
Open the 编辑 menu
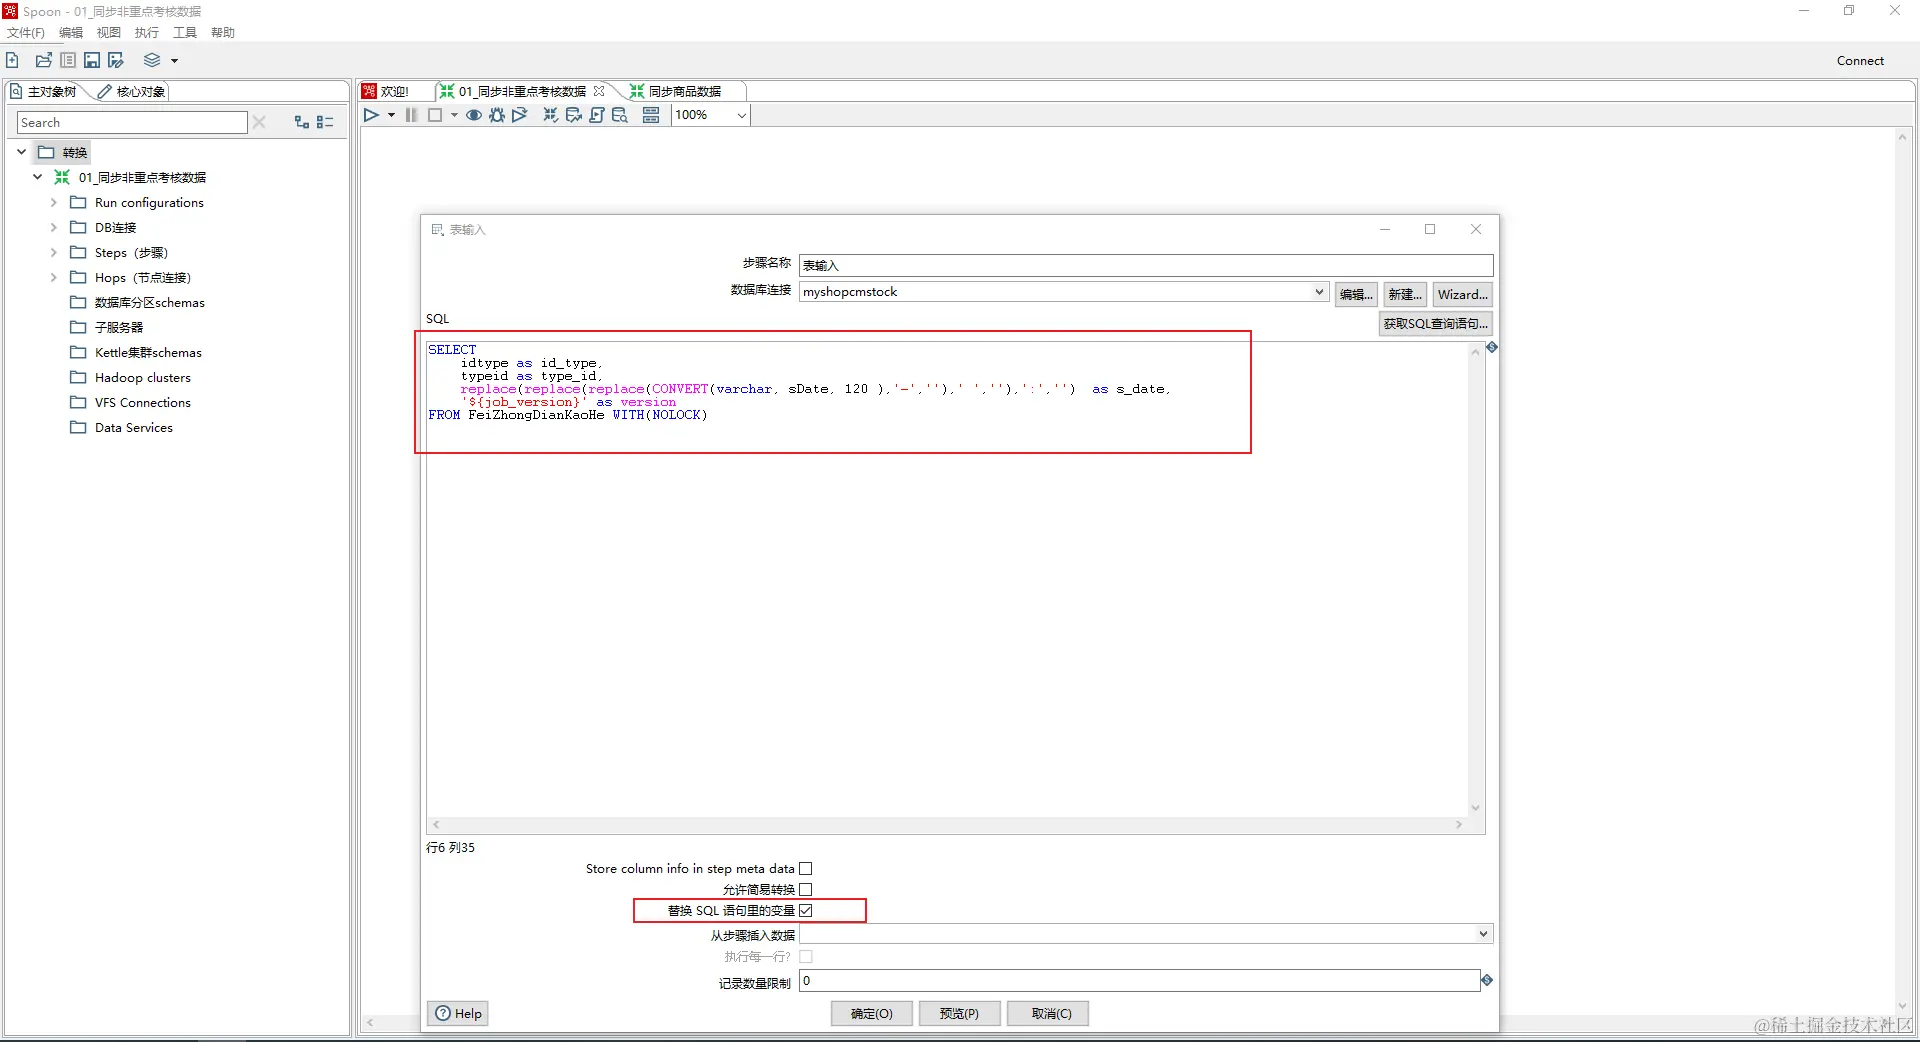click(71, 33)
